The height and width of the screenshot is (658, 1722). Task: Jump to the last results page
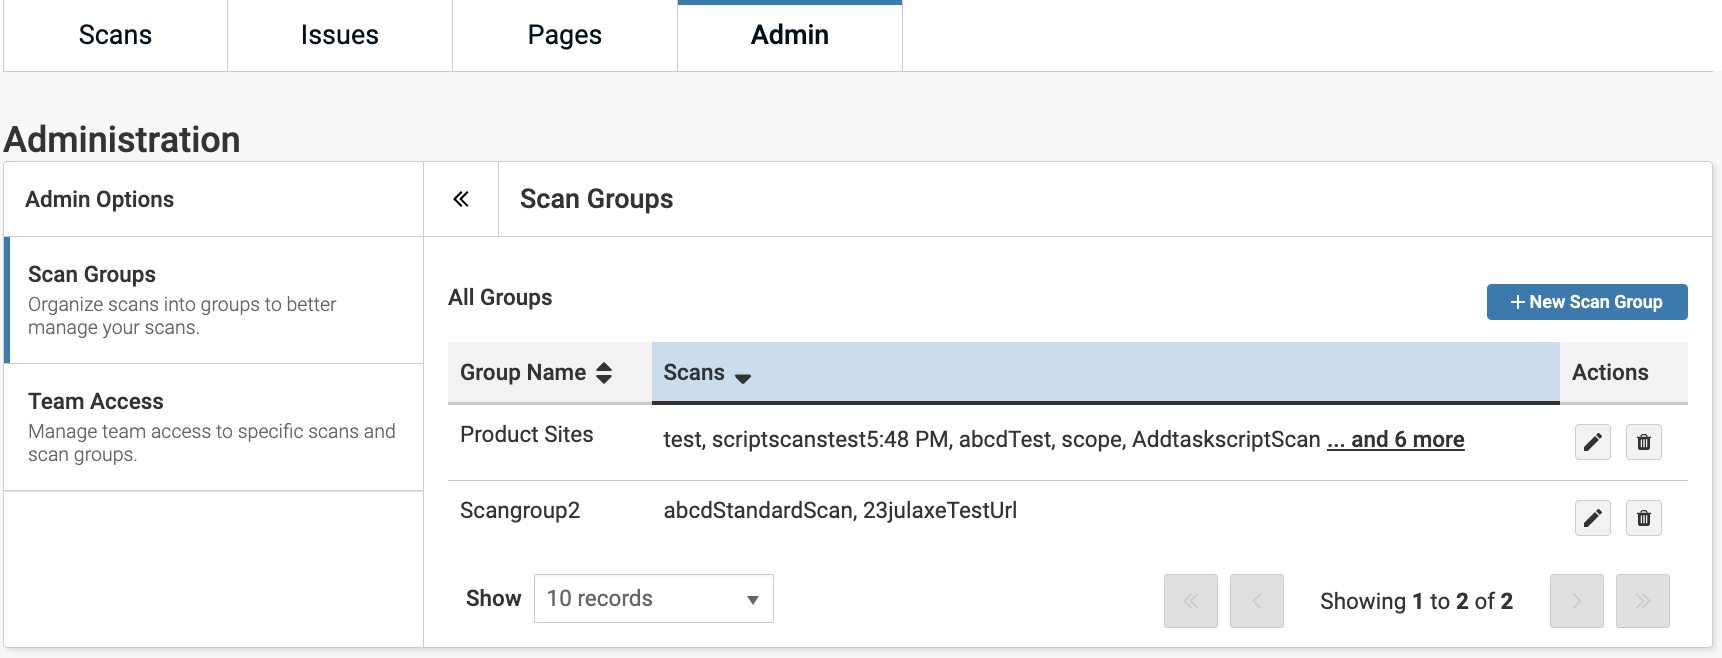[1642, 601]
